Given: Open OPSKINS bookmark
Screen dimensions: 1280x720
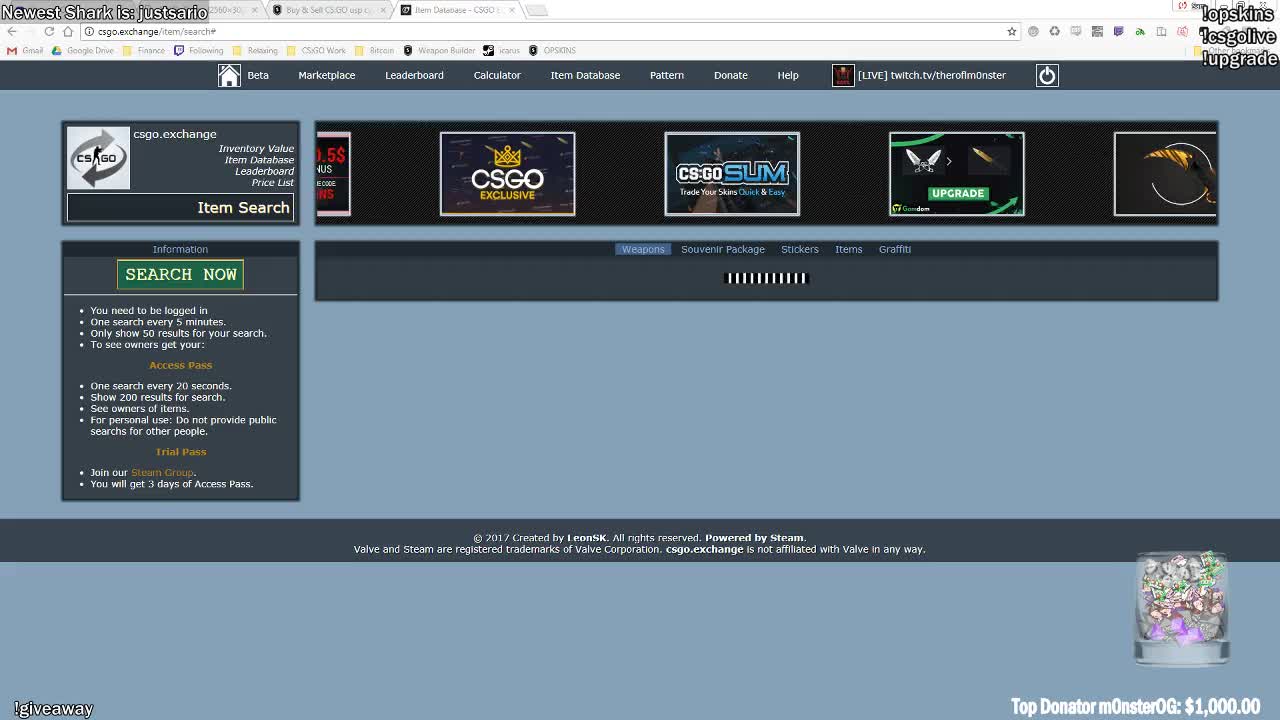Looking at the screenshot, I should click(x=552, y=50).
